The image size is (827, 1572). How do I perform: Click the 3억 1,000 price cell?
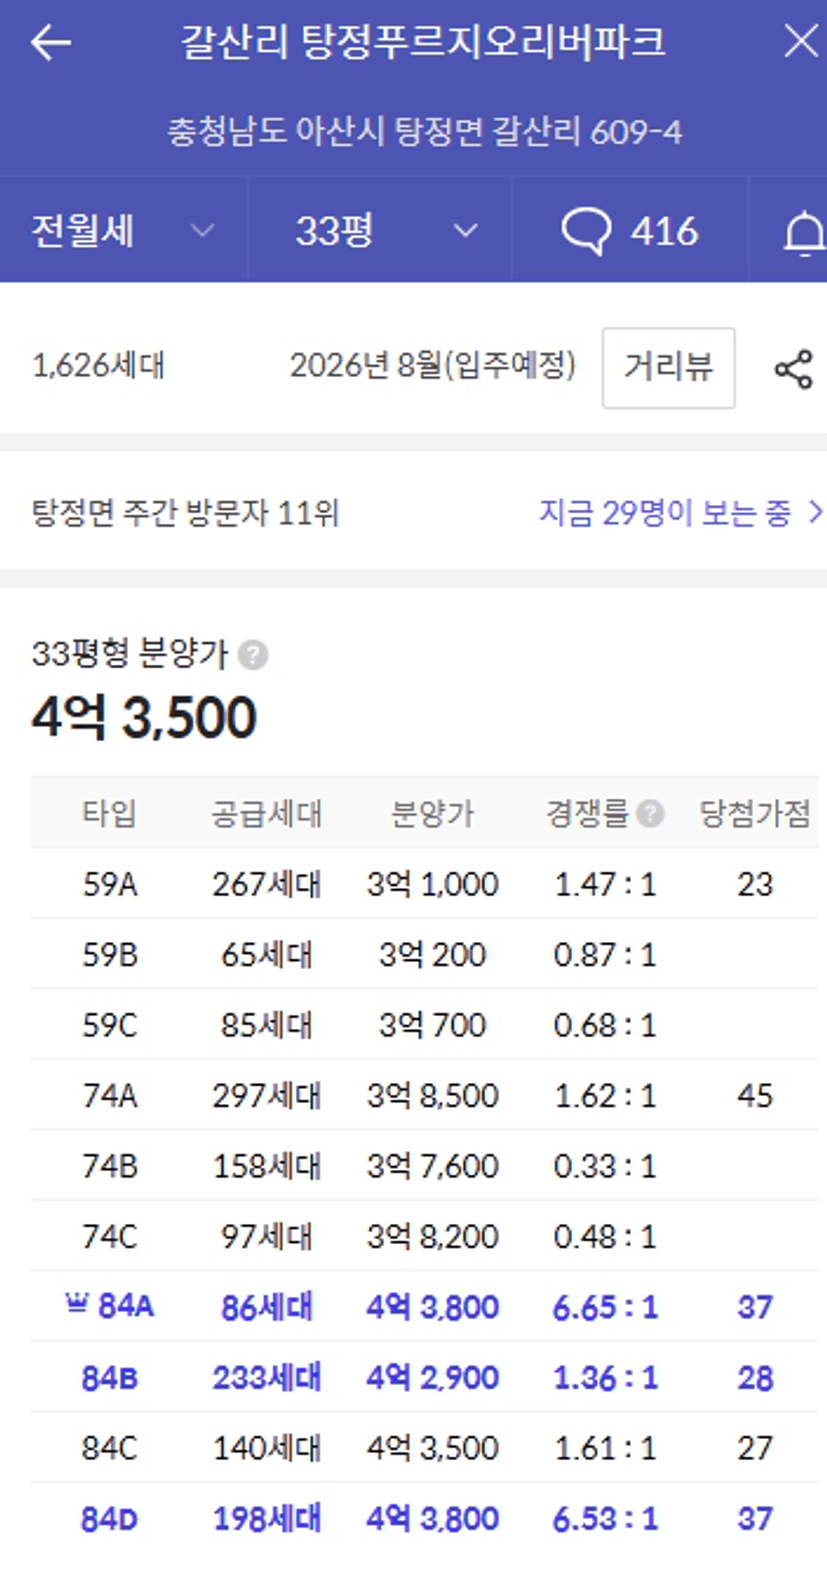[x=432, y=884]
